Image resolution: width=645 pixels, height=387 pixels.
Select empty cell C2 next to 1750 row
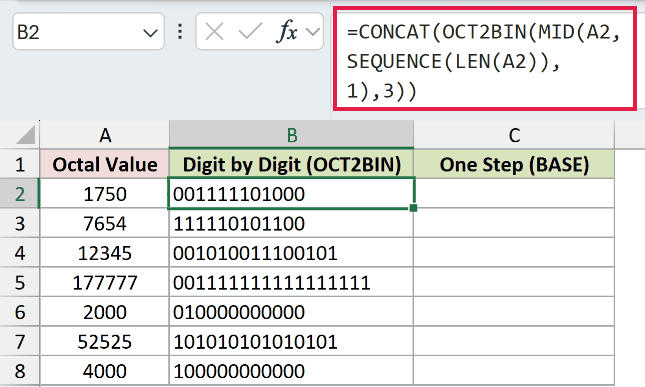coord(514,194)
